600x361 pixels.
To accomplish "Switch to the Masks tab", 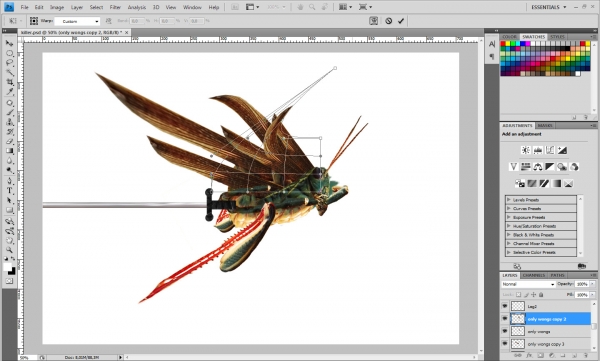I will [545, 126].
